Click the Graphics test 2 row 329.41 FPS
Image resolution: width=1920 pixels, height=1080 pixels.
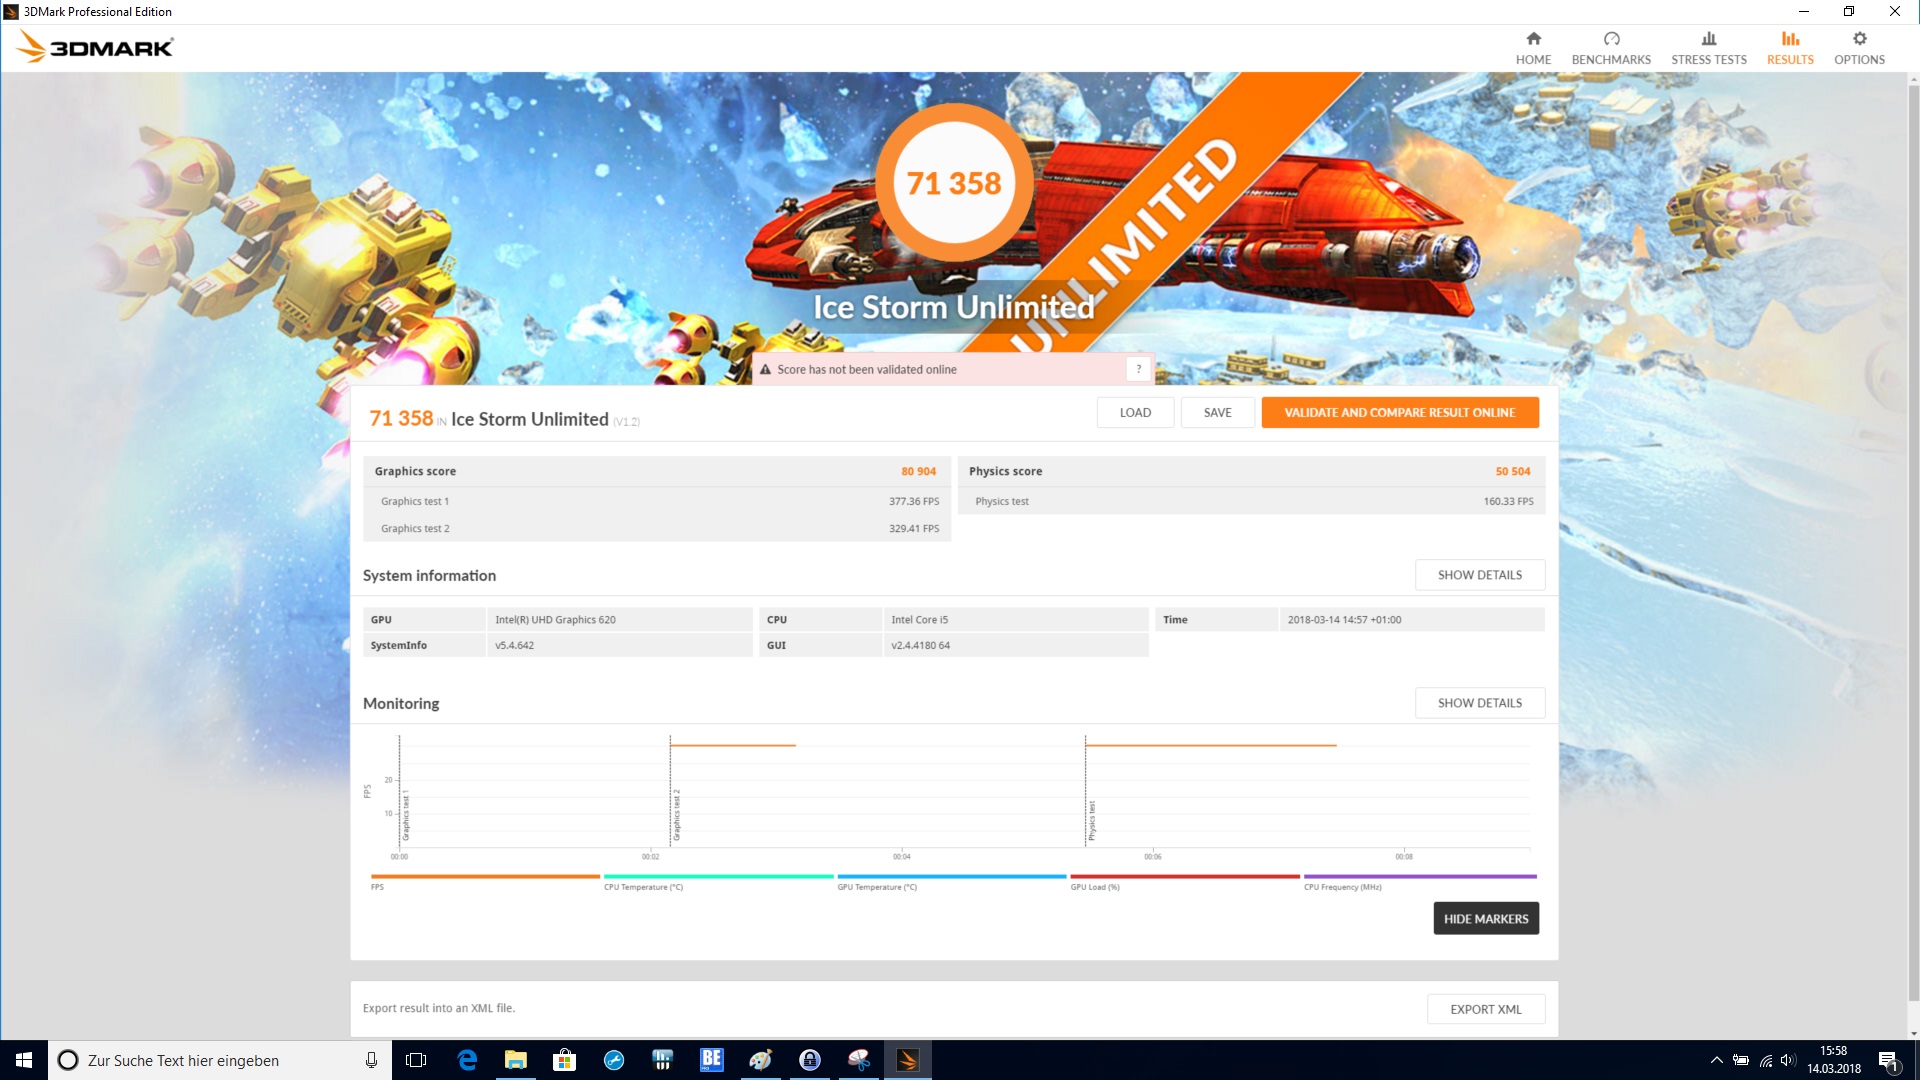coord(659,528)
